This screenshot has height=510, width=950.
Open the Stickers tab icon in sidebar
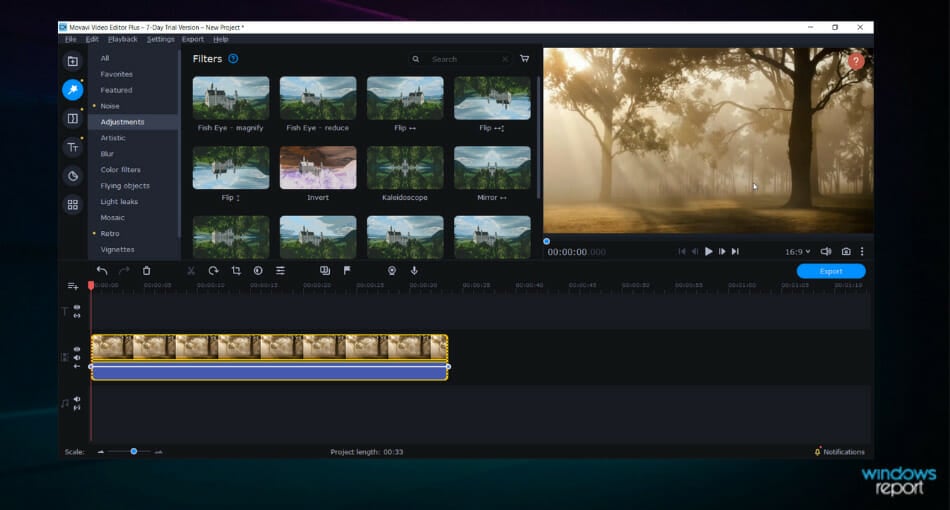[72, 176]
